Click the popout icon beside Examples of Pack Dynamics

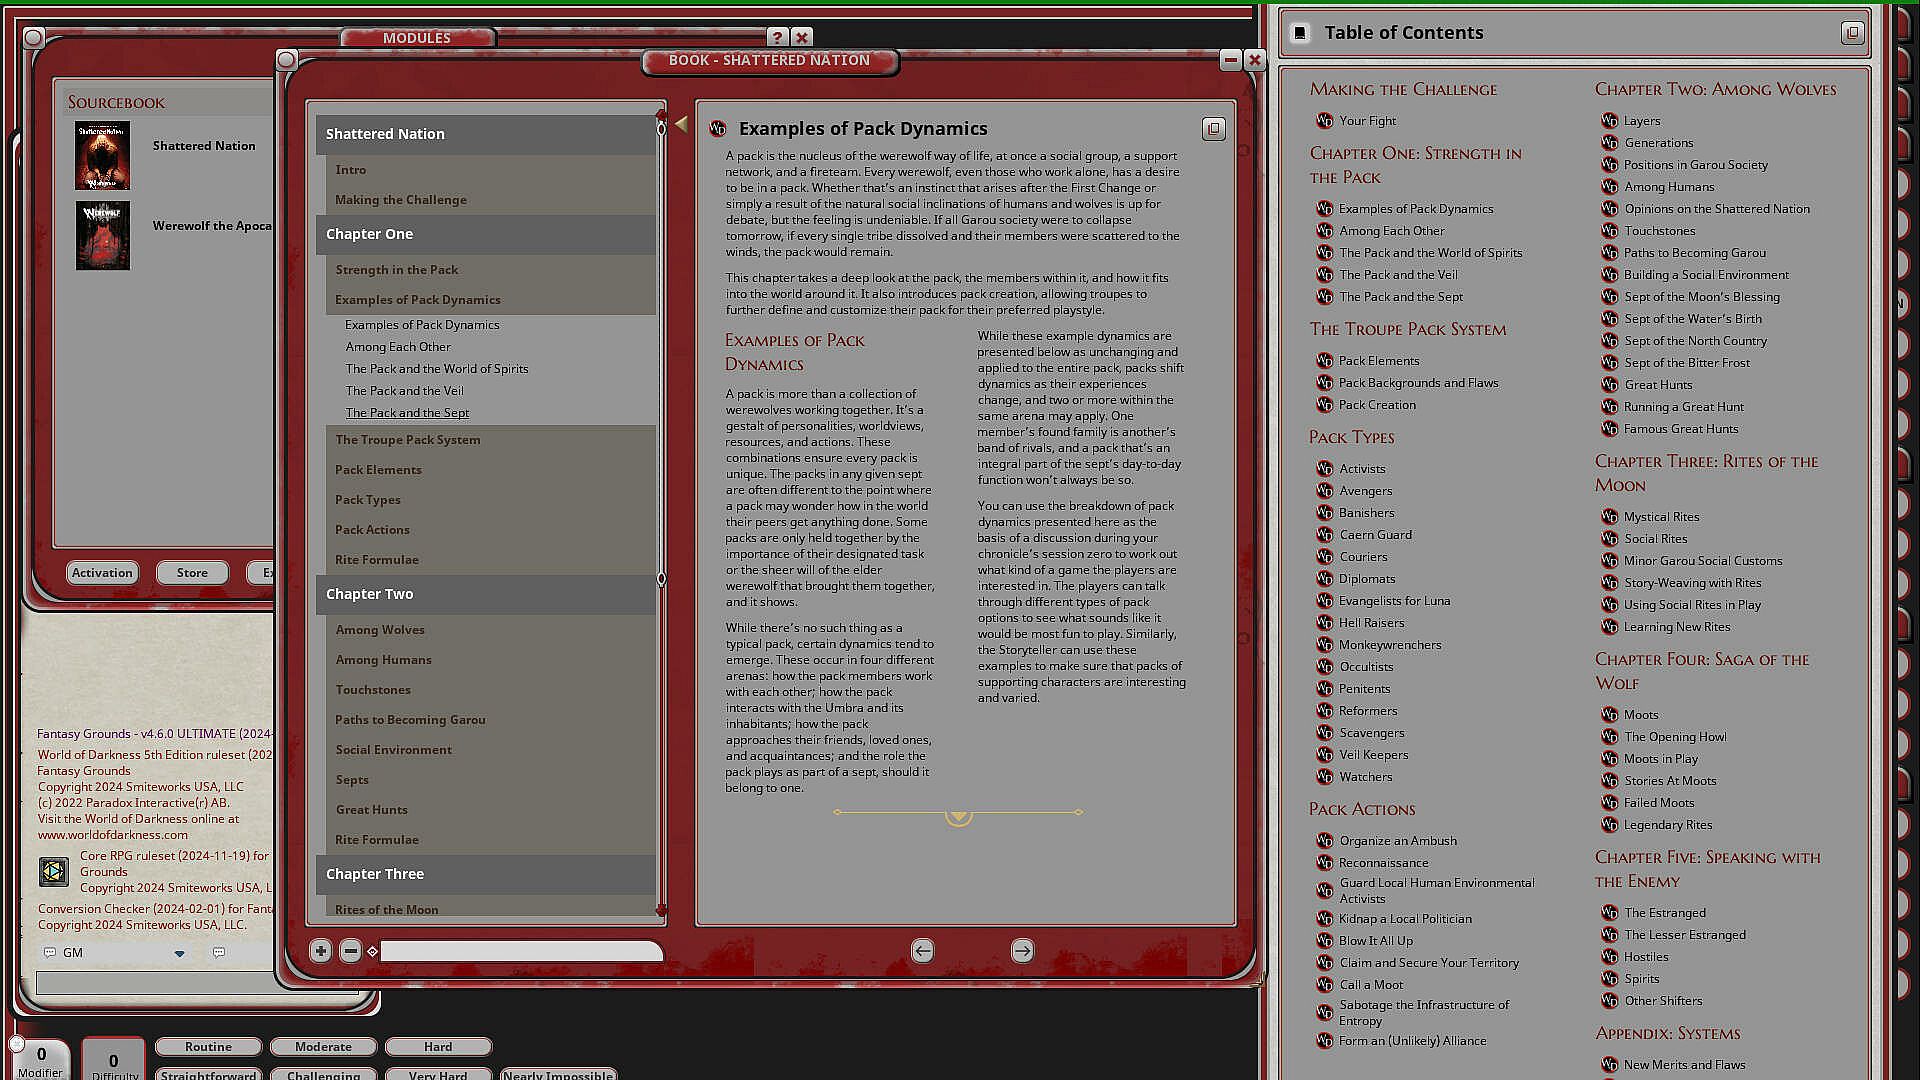point(1213,129)
